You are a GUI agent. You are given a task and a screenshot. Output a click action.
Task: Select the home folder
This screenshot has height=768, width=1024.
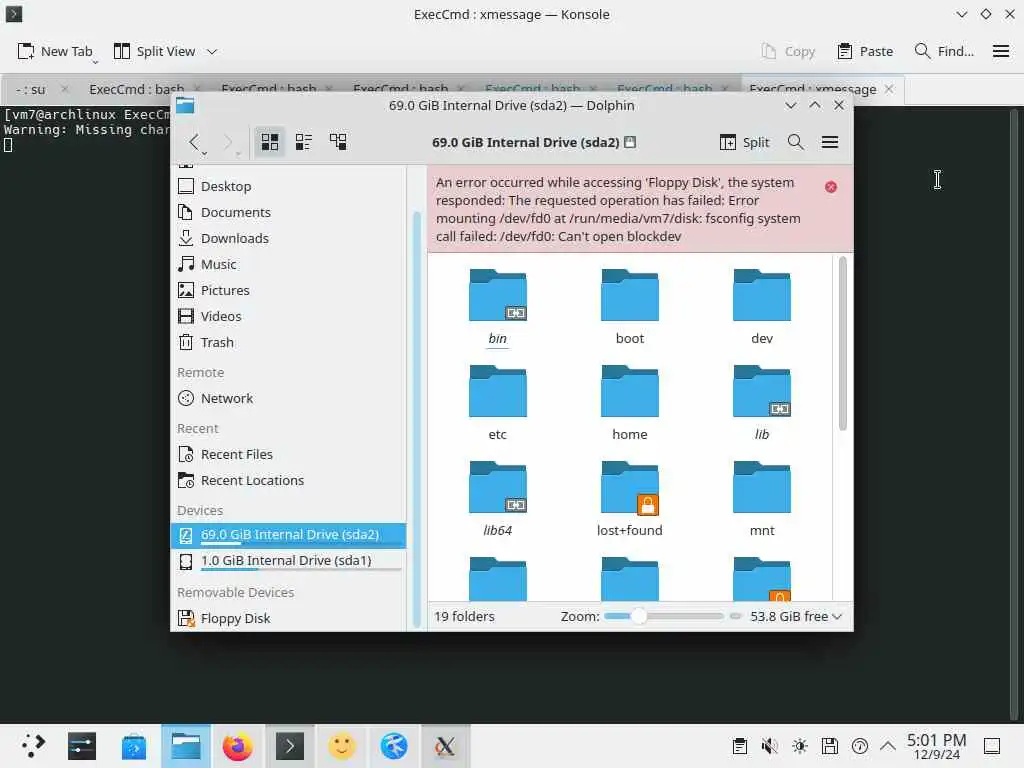coord(630,402)
